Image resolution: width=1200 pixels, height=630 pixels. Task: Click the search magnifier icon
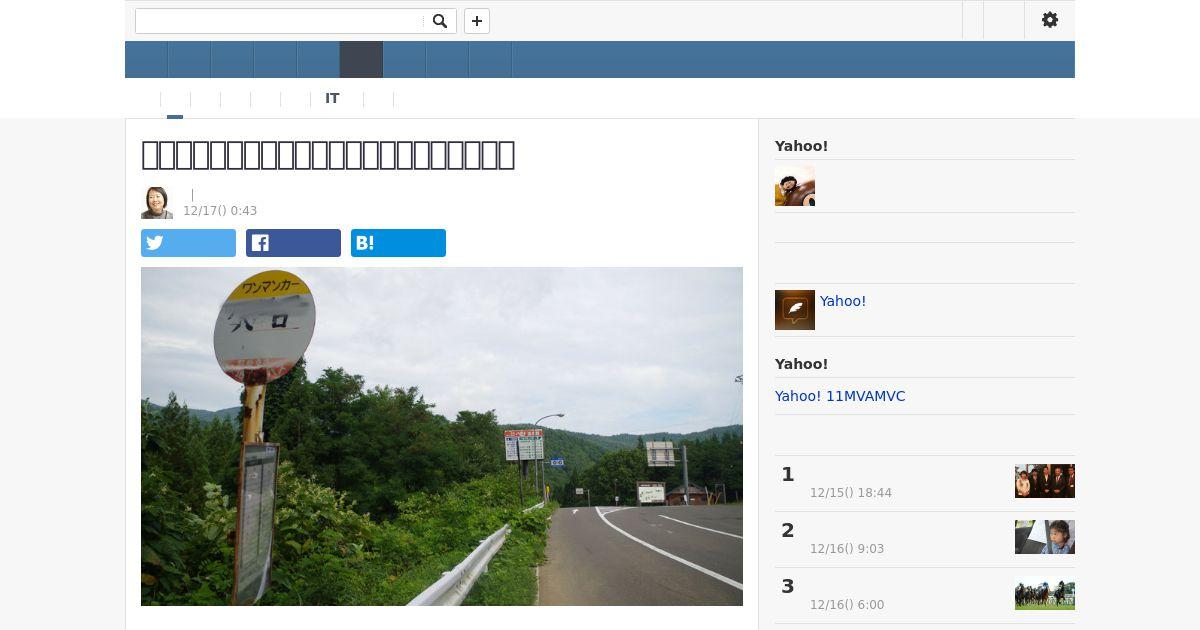point(440,21)
